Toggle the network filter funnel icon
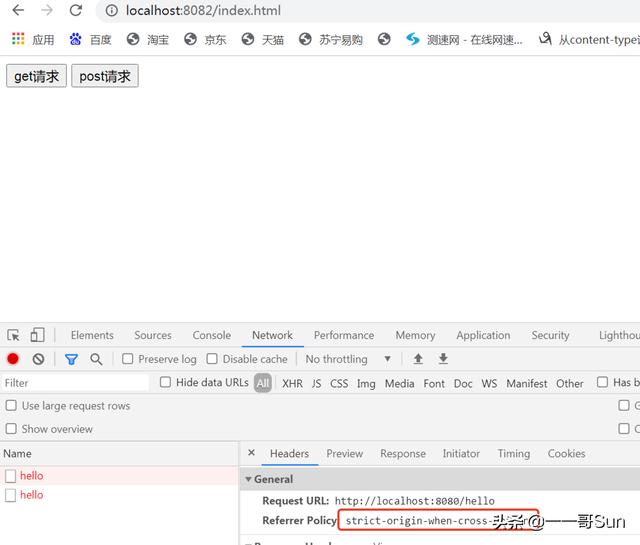The width and height of the screenshot is (640, 545). point(71,359)
